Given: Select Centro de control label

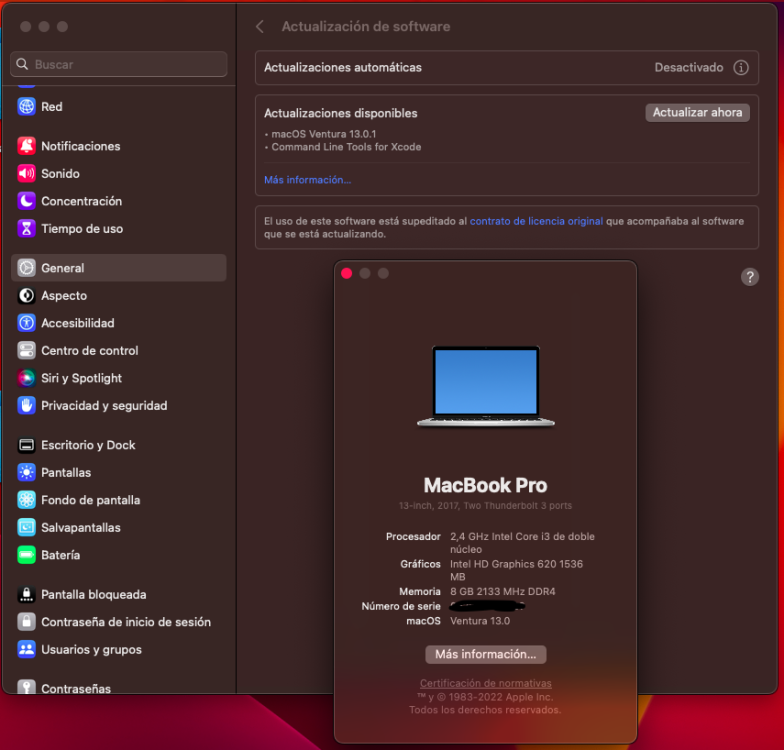Looking at the screenshot, I should [90, 351].
